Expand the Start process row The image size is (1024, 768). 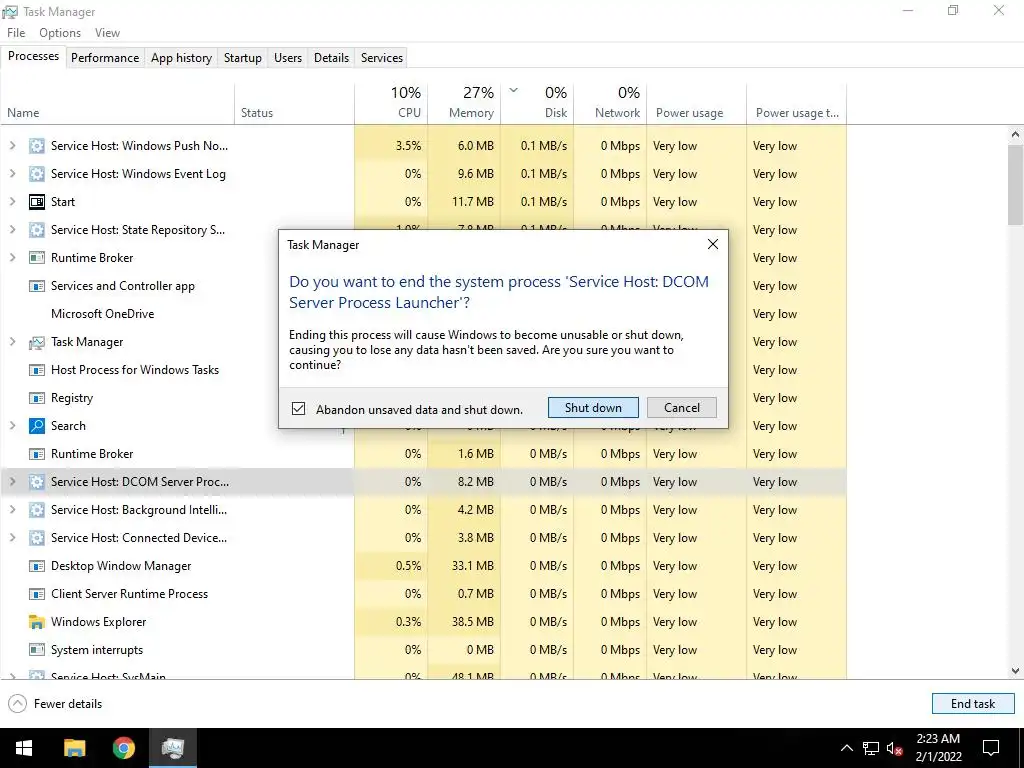coord(12,202)
